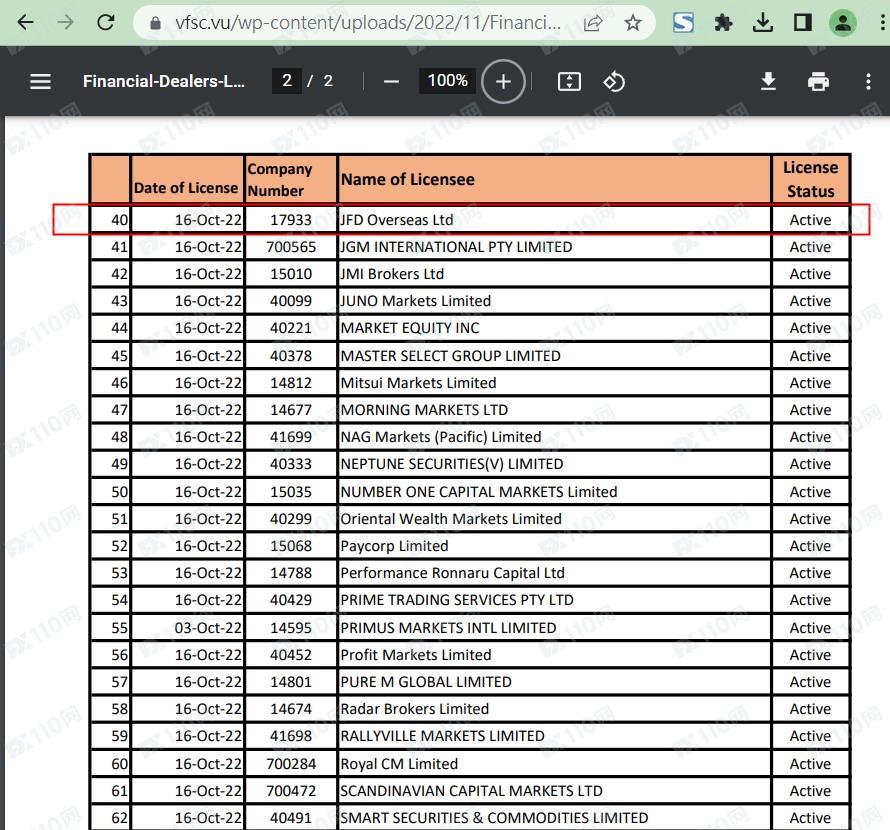
Task: Click the 'License Status' column header
Action: [x=811, y=179]
